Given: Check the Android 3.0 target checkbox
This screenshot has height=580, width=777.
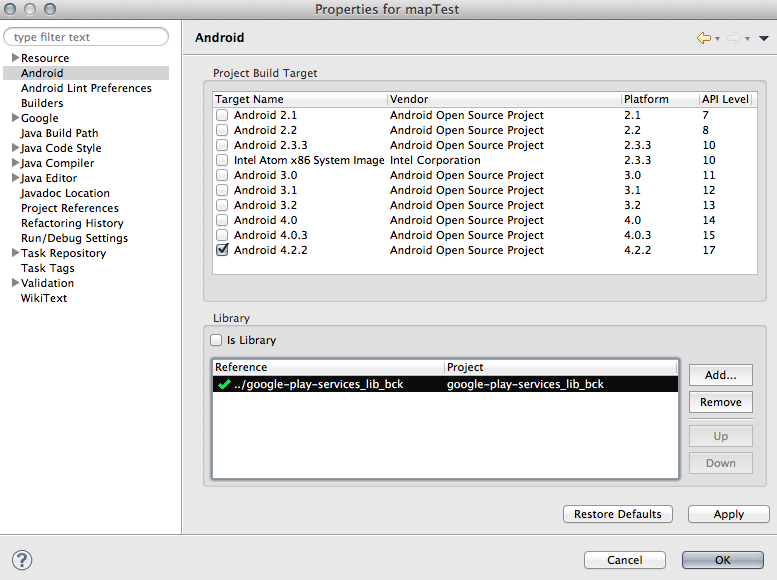Looking at the screenshot, I should coord(222,175).
